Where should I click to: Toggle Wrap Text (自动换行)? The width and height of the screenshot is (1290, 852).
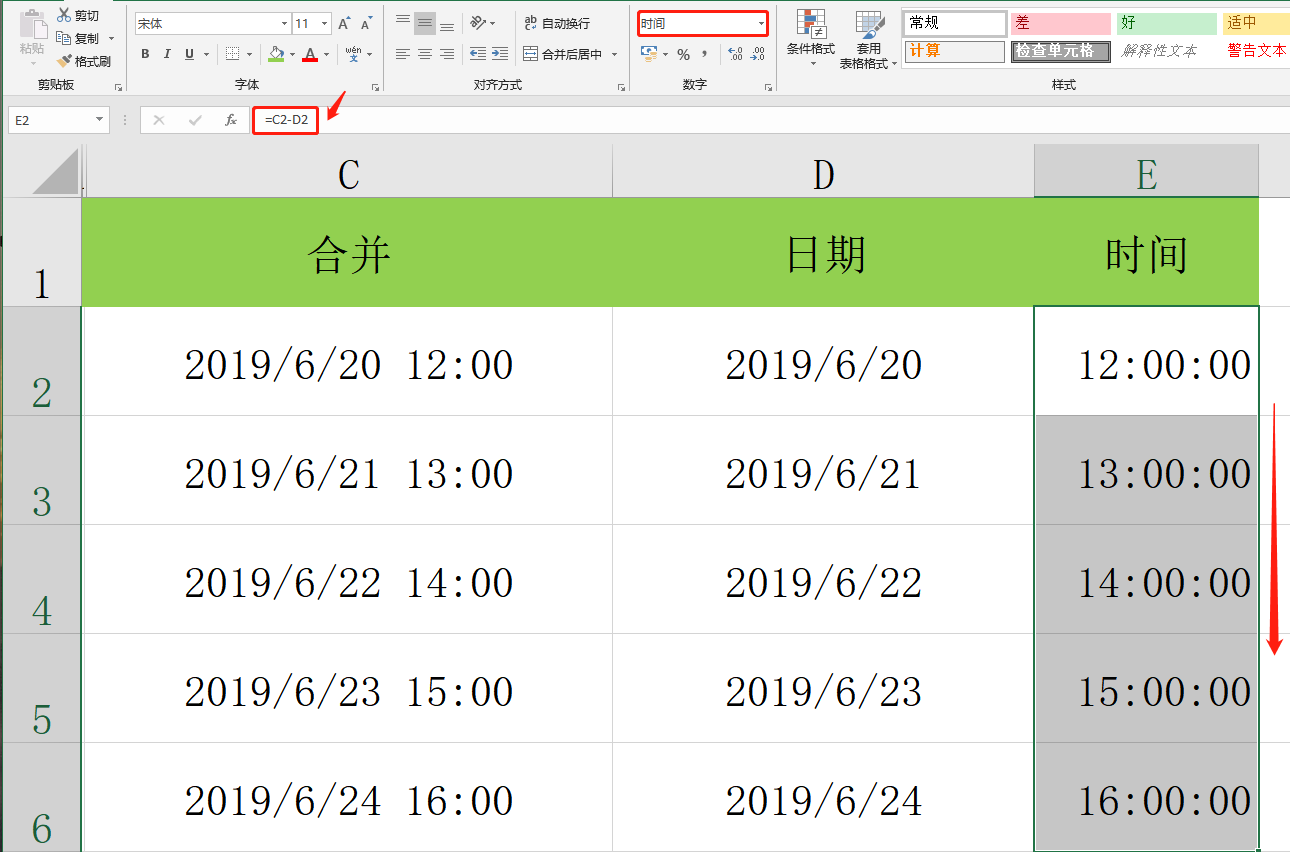pos(558,23)
